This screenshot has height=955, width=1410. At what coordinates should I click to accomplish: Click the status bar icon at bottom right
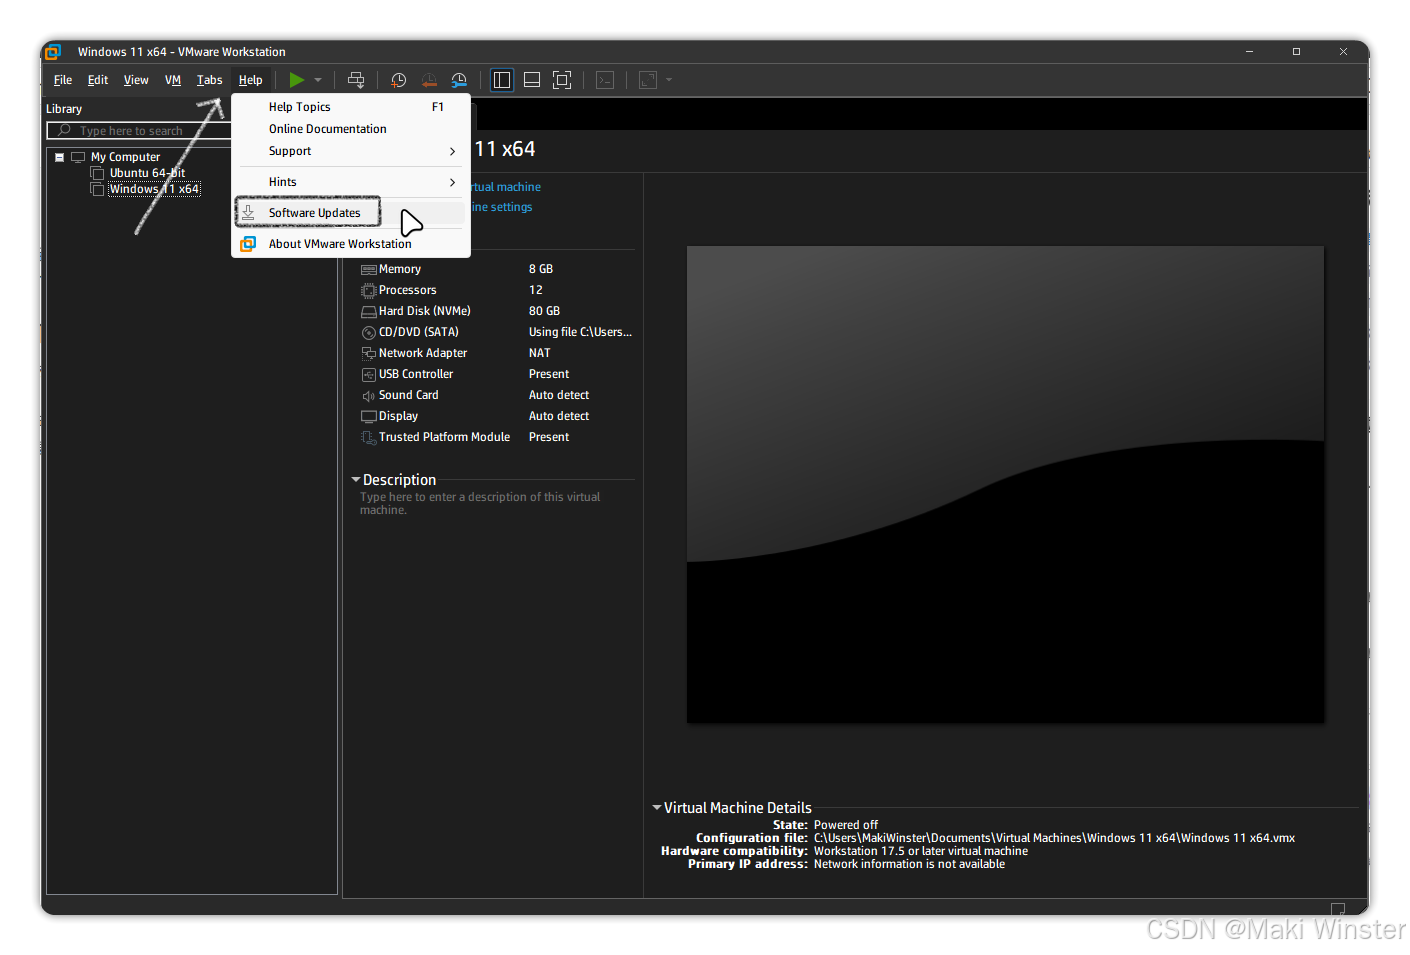(1338, 908)
